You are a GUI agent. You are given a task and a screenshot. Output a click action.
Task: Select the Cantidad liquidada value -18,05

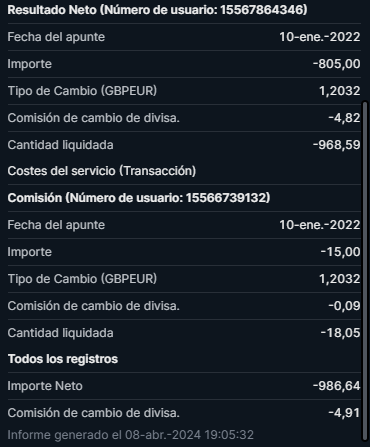(x=340, y=333)
